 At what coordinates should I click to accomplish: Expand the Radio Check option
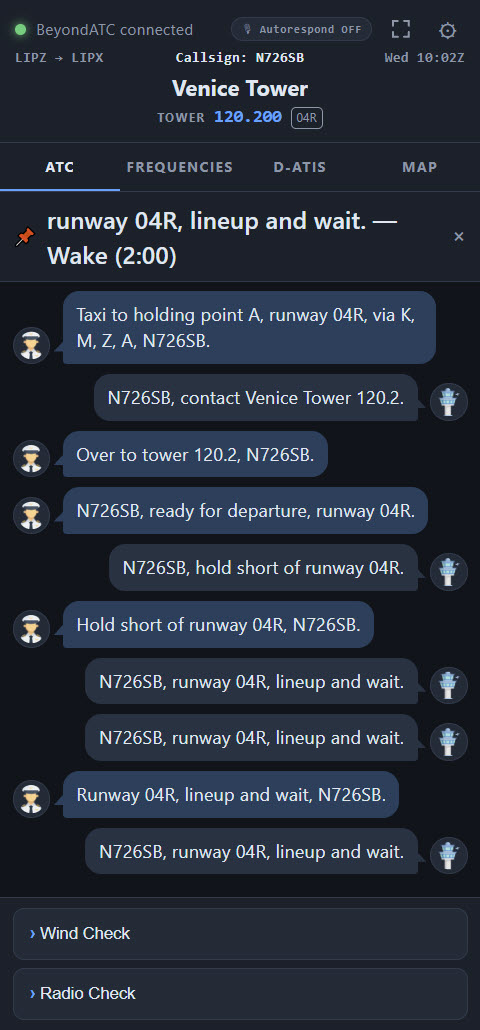coord(240,993)
